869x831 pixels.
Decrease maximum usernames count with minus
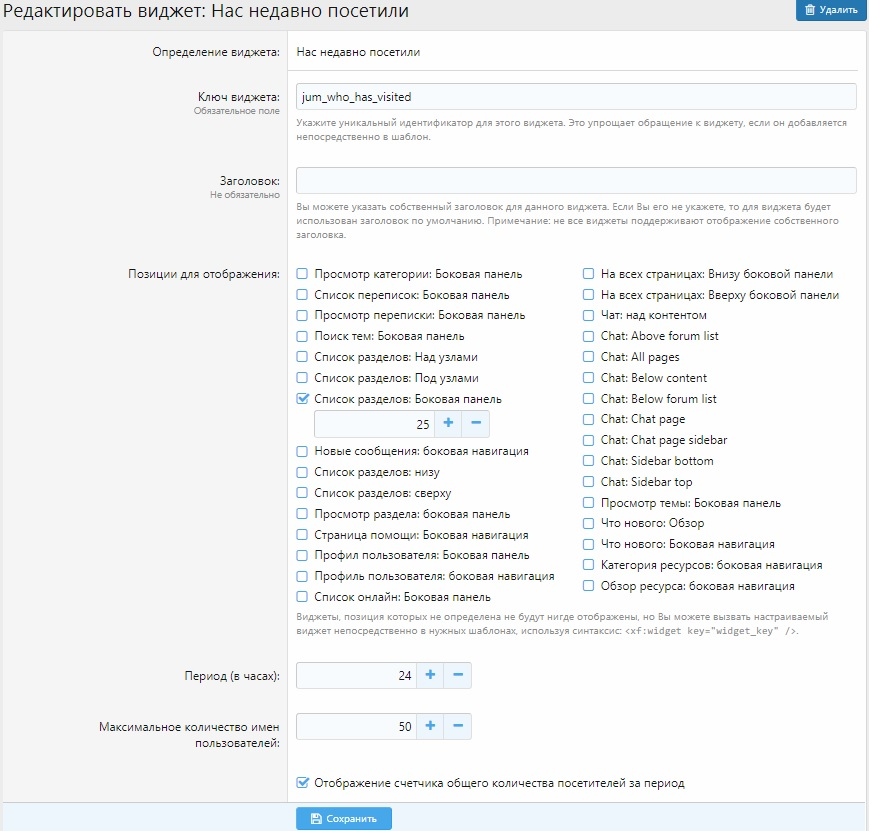click(x=458, y=727)
